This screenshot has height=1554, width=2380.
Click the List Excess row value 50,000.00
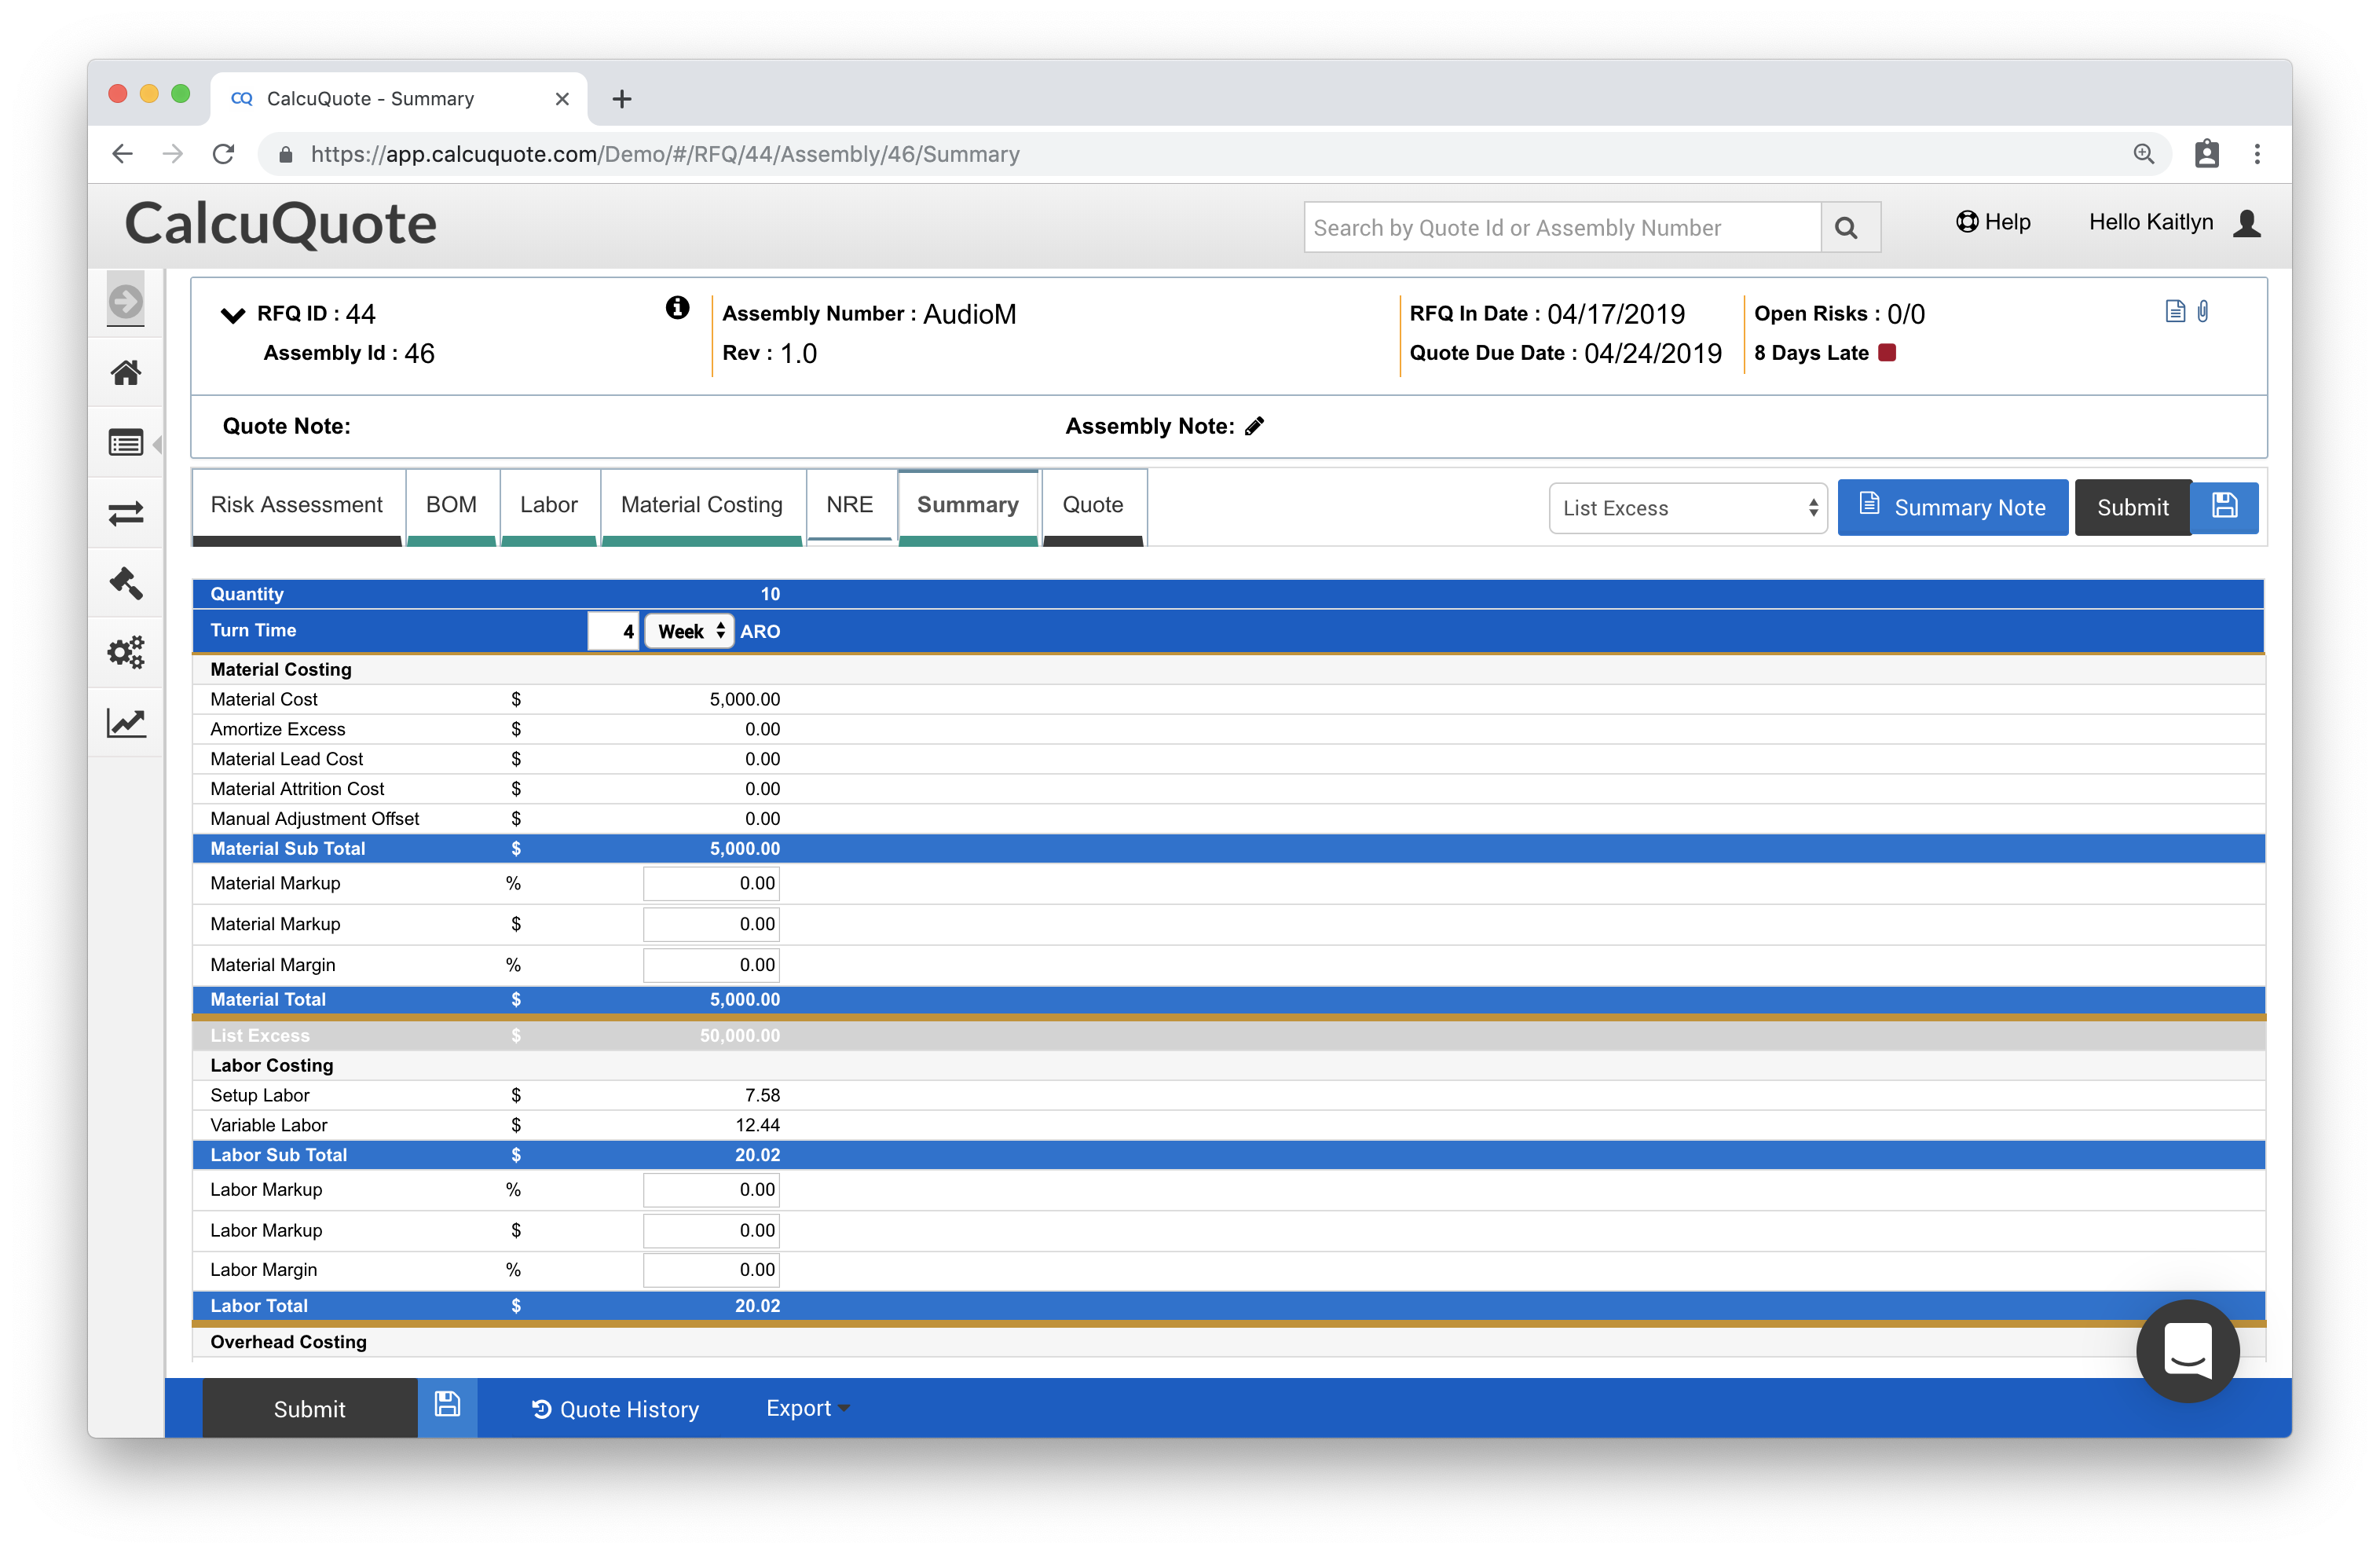coord(740,1036)
